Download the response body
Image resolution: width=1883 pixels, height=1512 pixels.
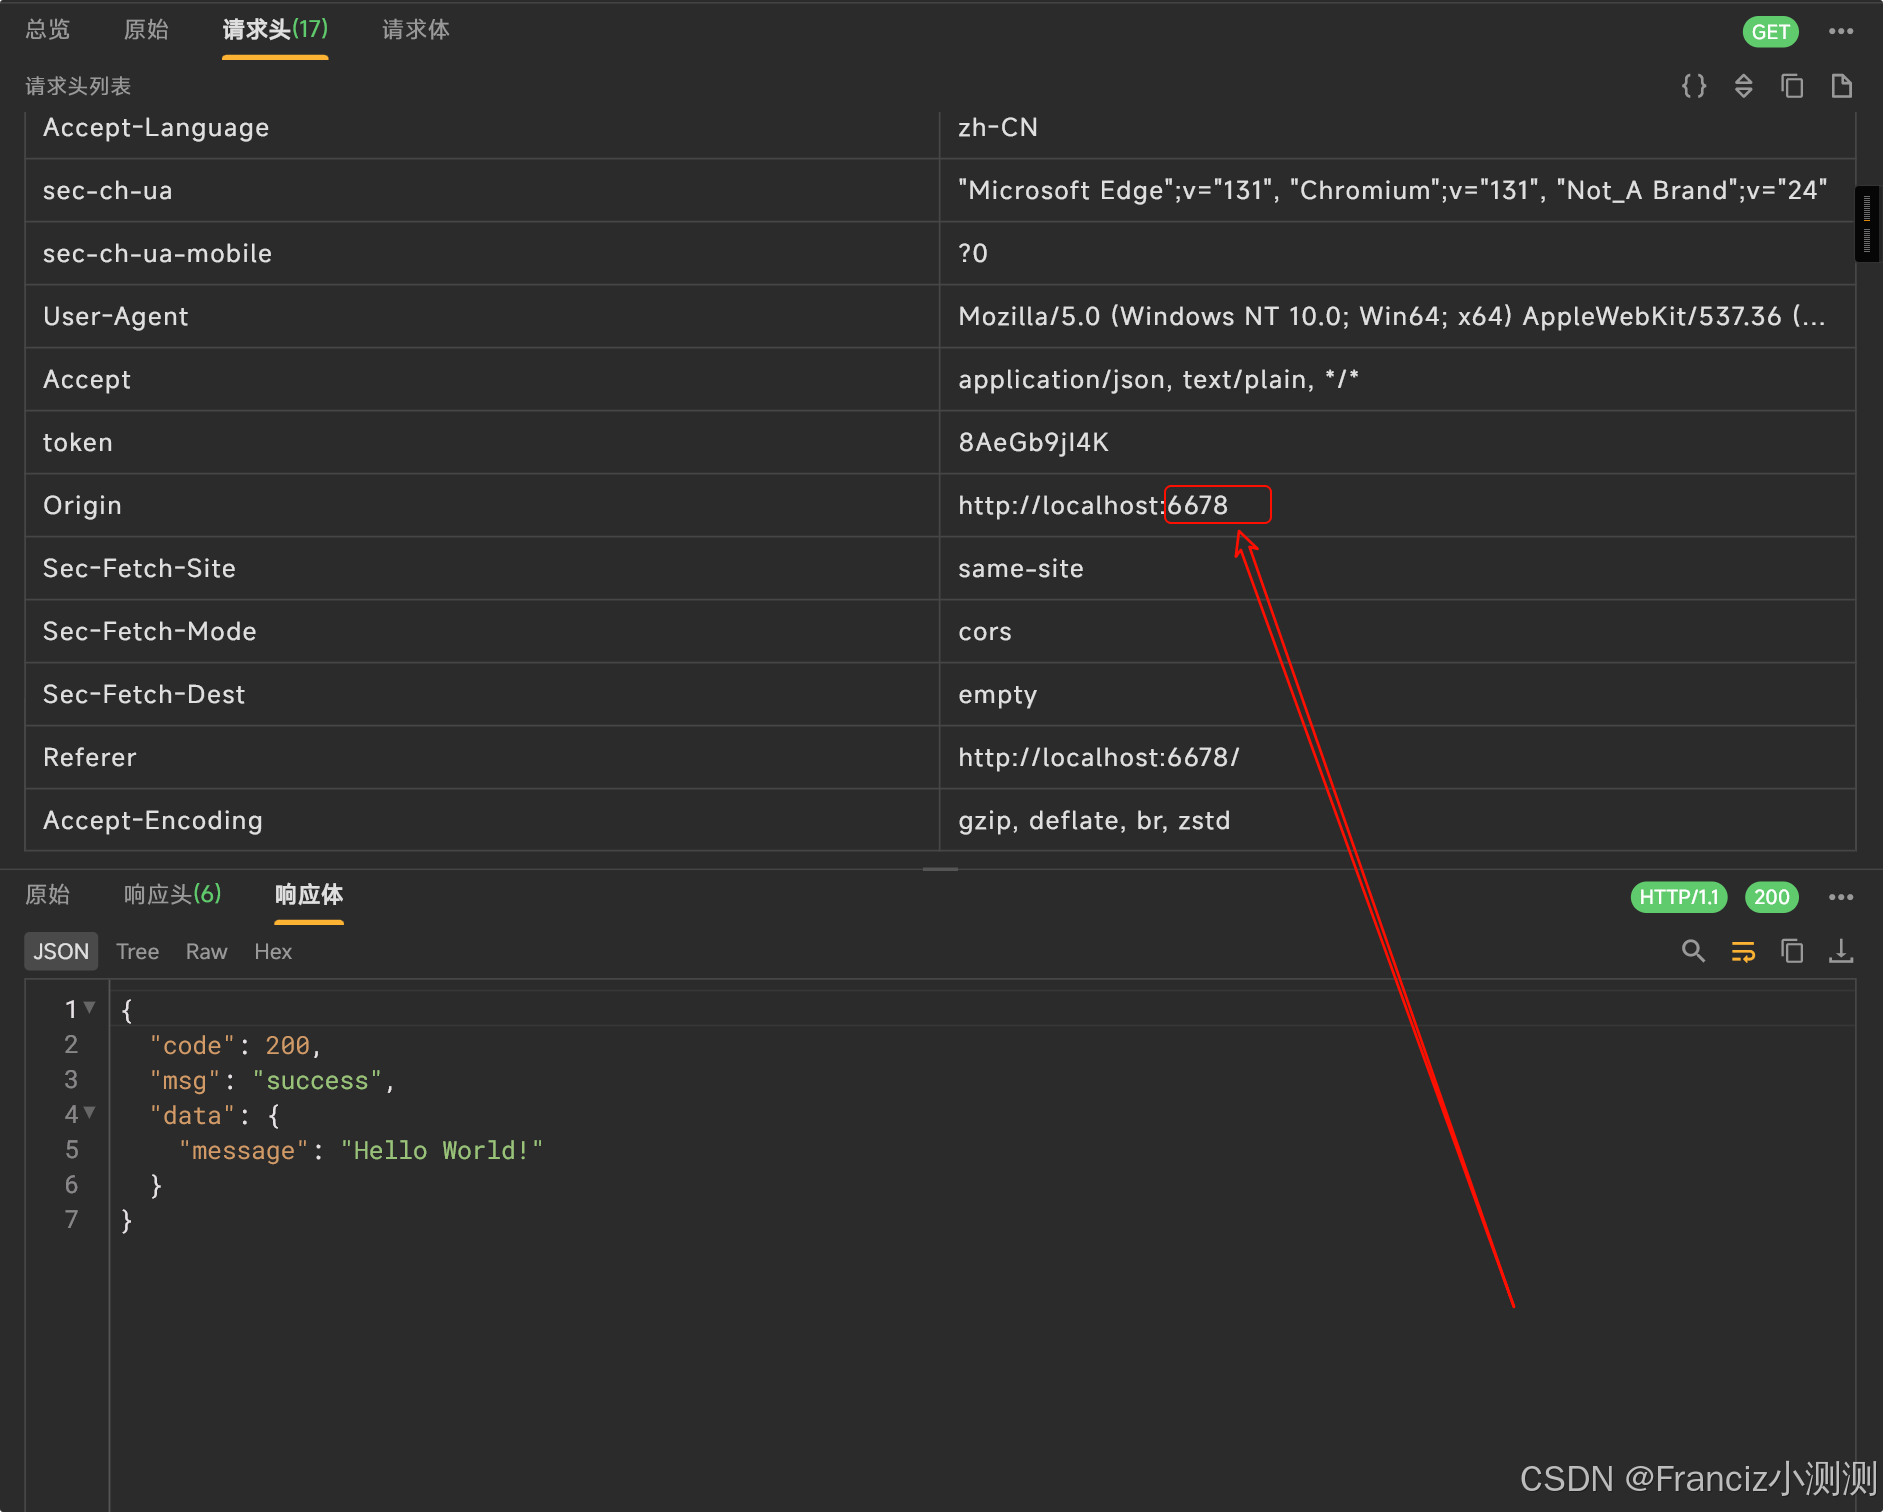tap(1841, 951)
